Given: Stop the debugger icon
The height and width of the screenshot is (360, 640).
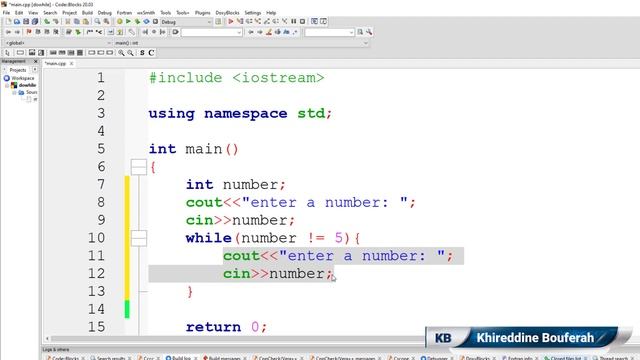Looking at the screenshot, I should 302,22.
